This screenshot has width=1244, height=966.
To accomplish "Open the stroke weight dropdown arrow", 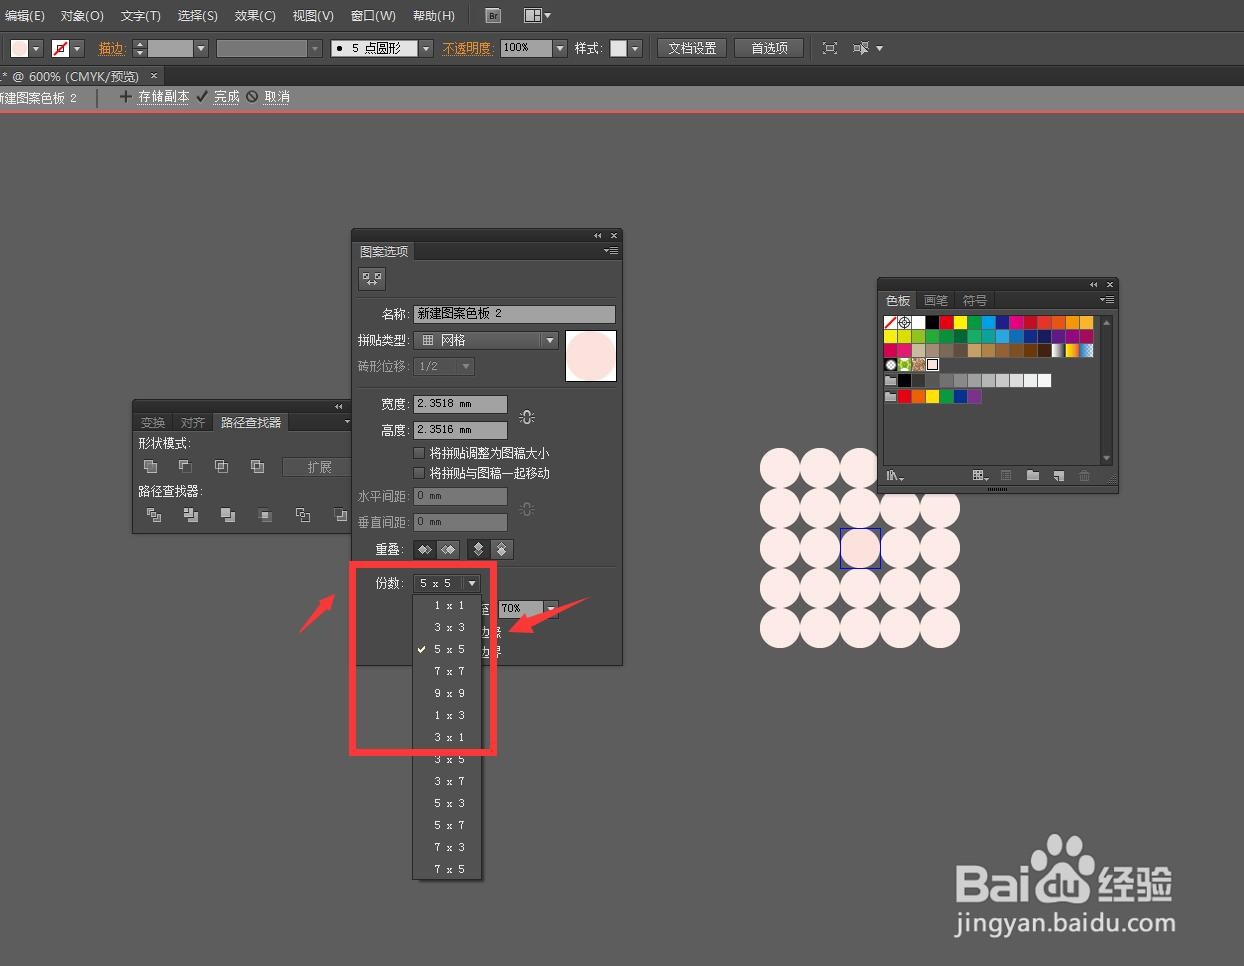I will coord(201,48).
